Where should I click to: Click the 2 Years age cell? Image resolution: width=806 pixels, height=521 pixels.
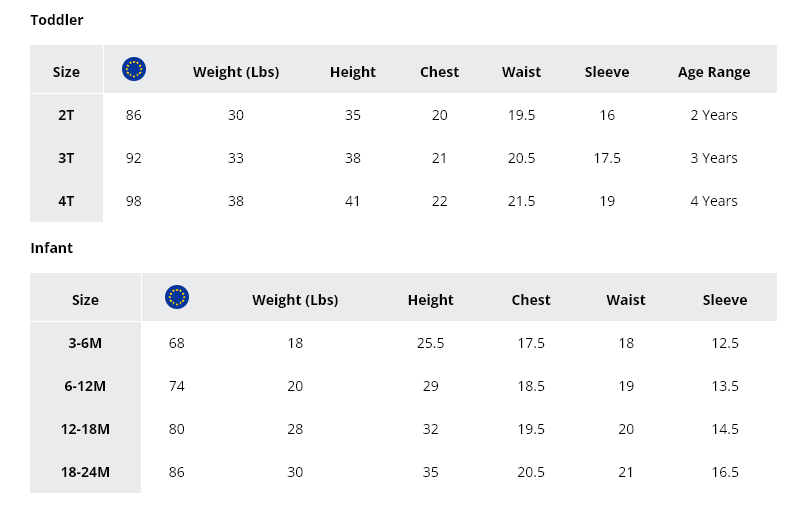coord(714,115)
